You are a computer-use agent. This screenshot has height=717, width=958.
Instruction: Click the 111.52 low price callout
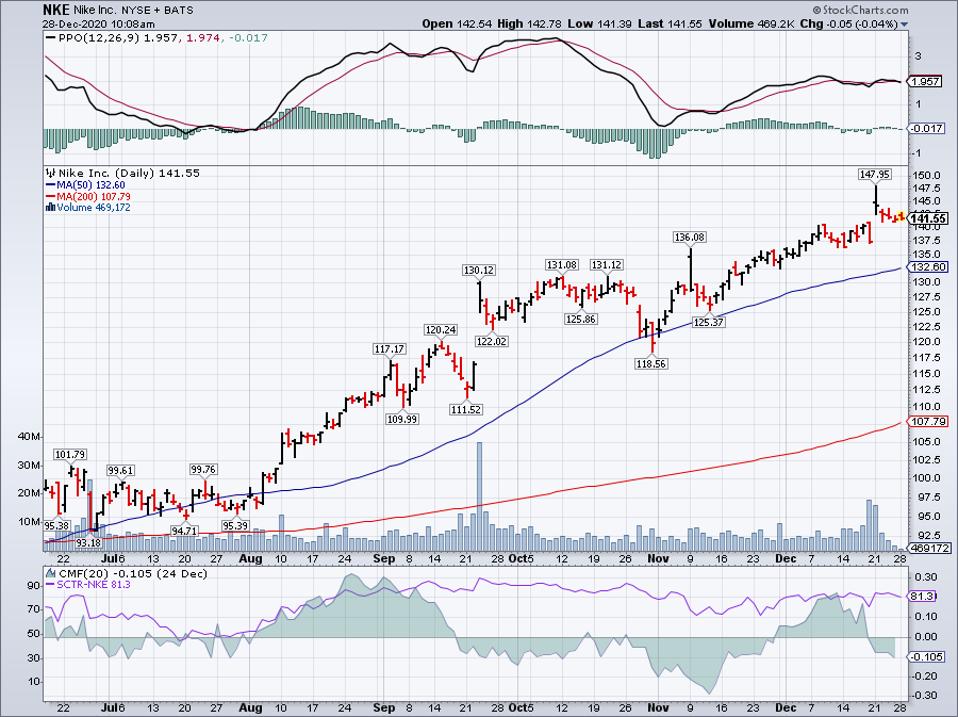click(x=466, y=410)
